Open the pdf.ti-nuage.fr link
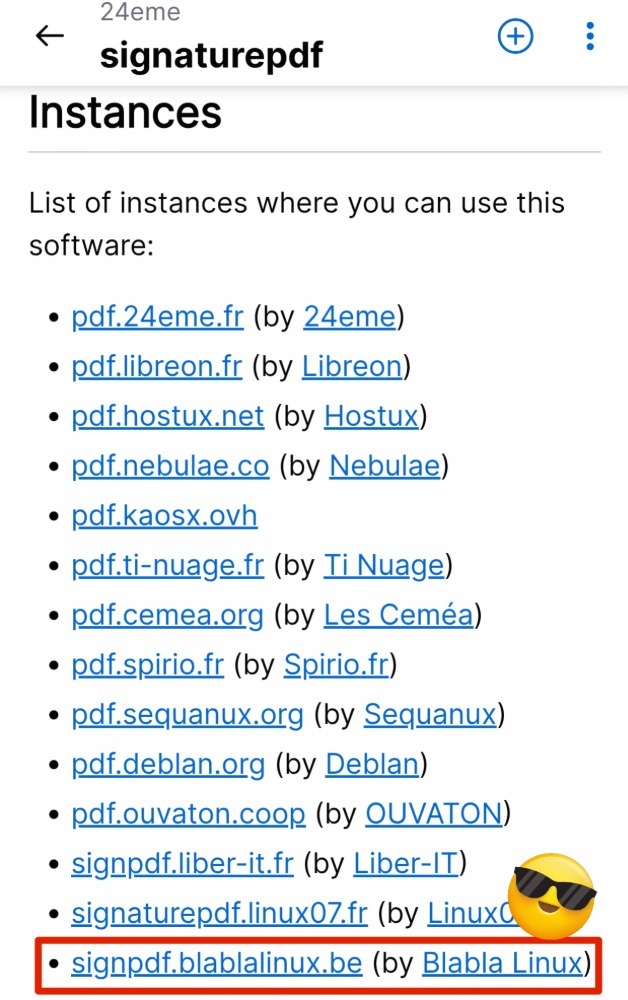628x1000 pixels. tap(167, 566)
